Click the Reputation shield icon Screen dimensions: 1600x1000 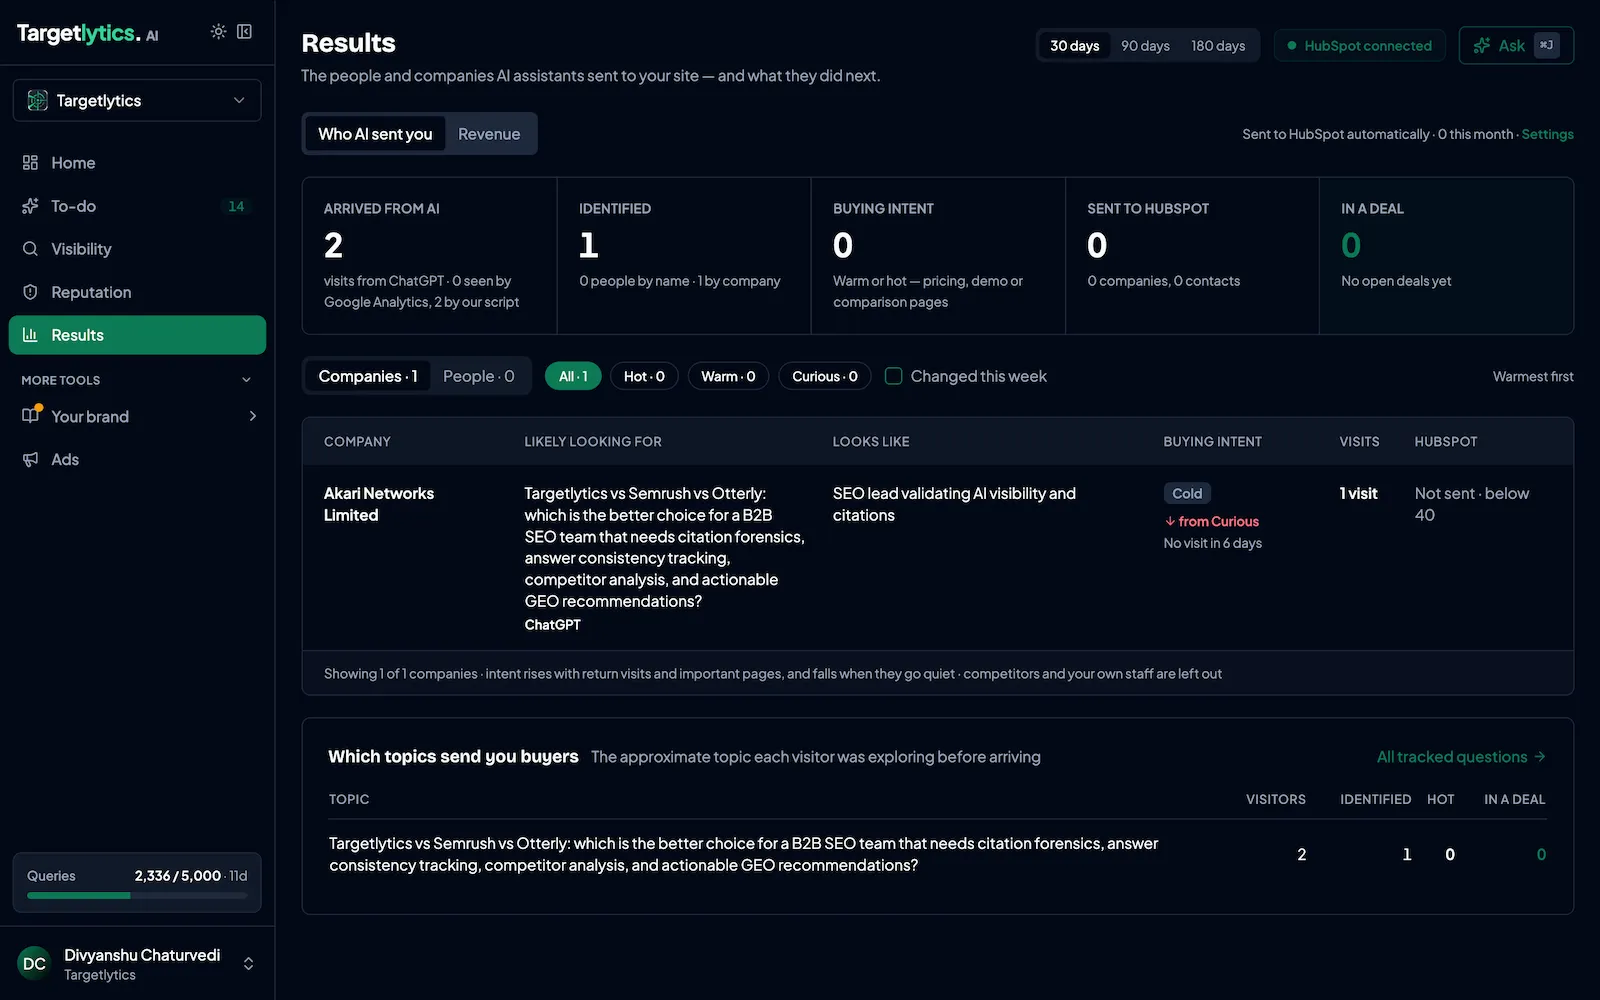tap(31, 292)
